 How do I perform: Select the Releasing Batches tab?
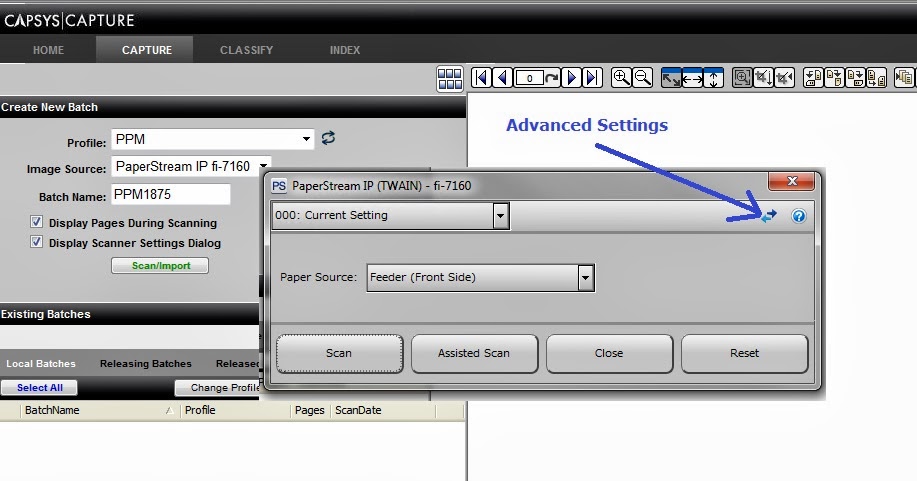pos(146,363)
